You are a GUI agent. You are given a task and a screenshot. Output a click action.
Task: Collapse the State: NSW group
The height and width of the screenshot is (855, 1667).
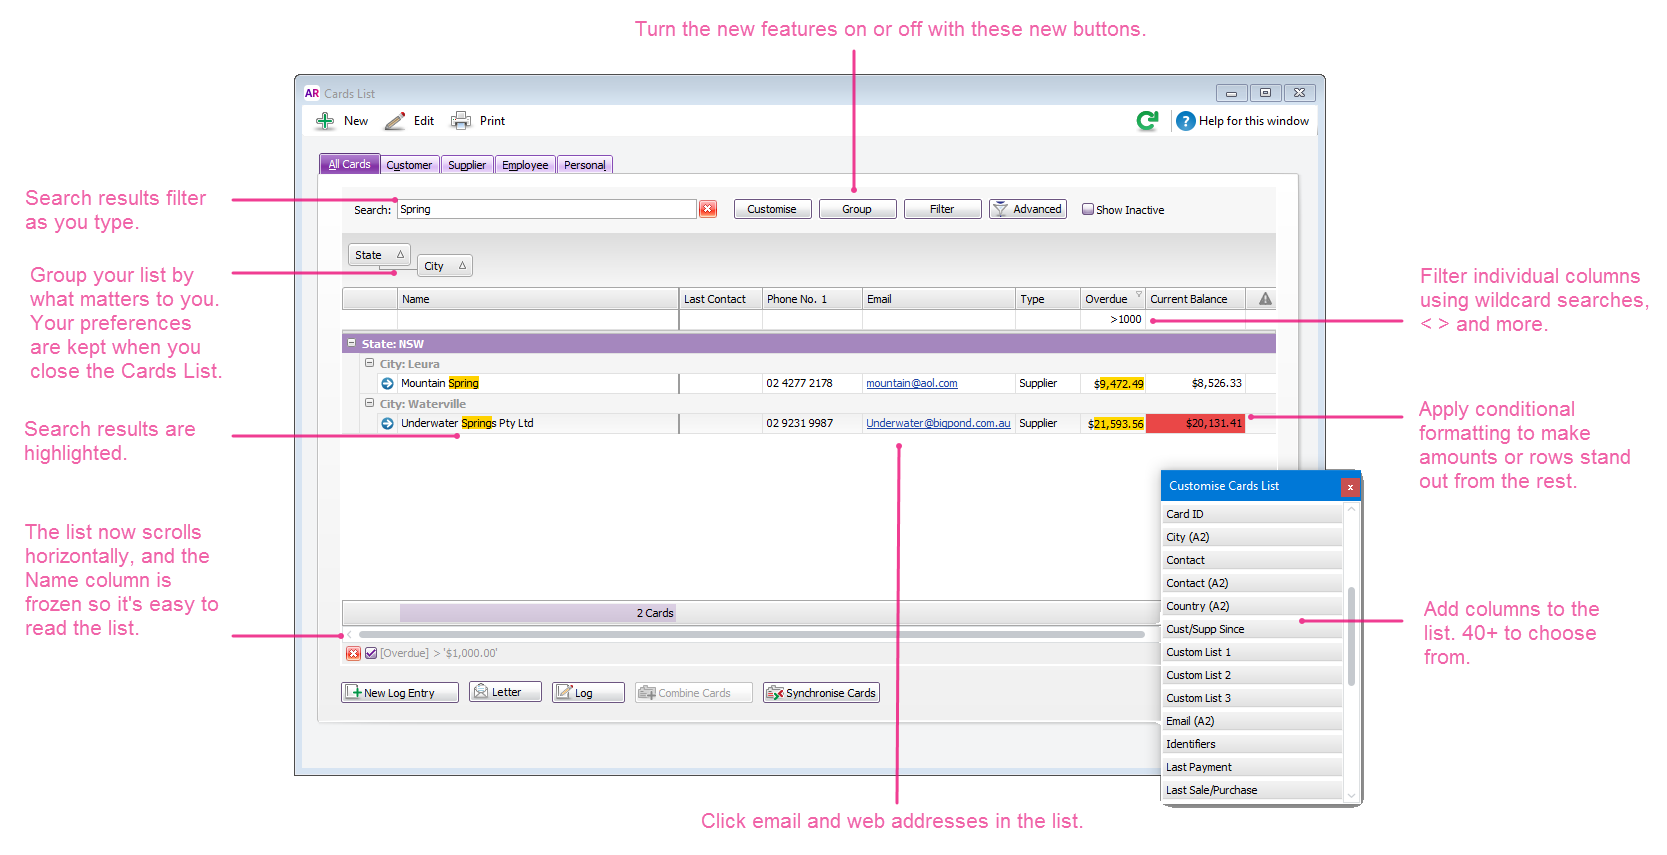pyautogui.click(x=351, y=343)
